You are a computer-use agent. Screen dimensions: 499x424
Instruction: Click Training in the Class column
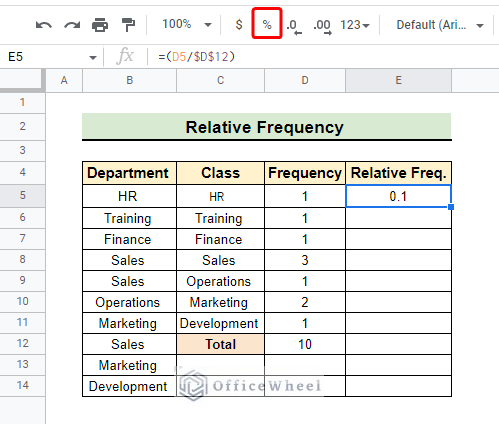219,218
